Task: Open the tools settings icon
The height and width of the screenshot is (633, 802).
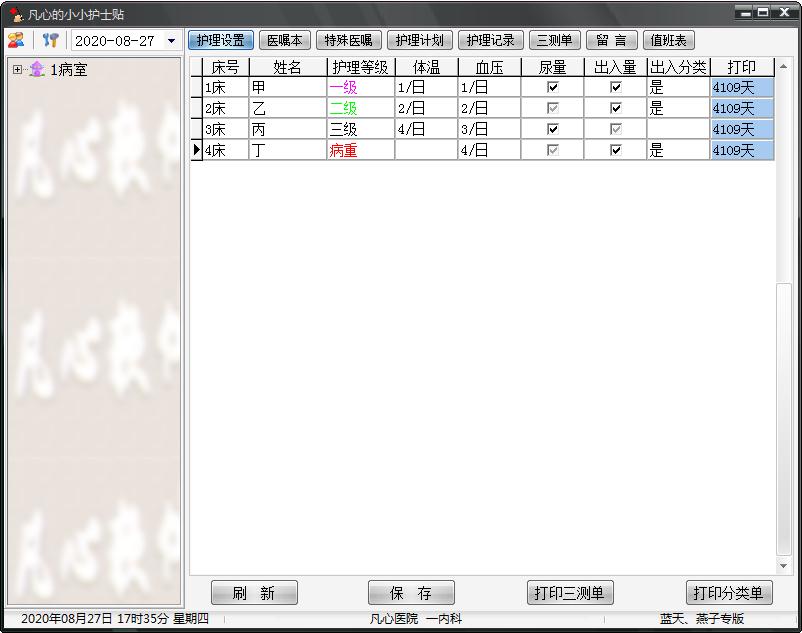Action: (50, 40)
